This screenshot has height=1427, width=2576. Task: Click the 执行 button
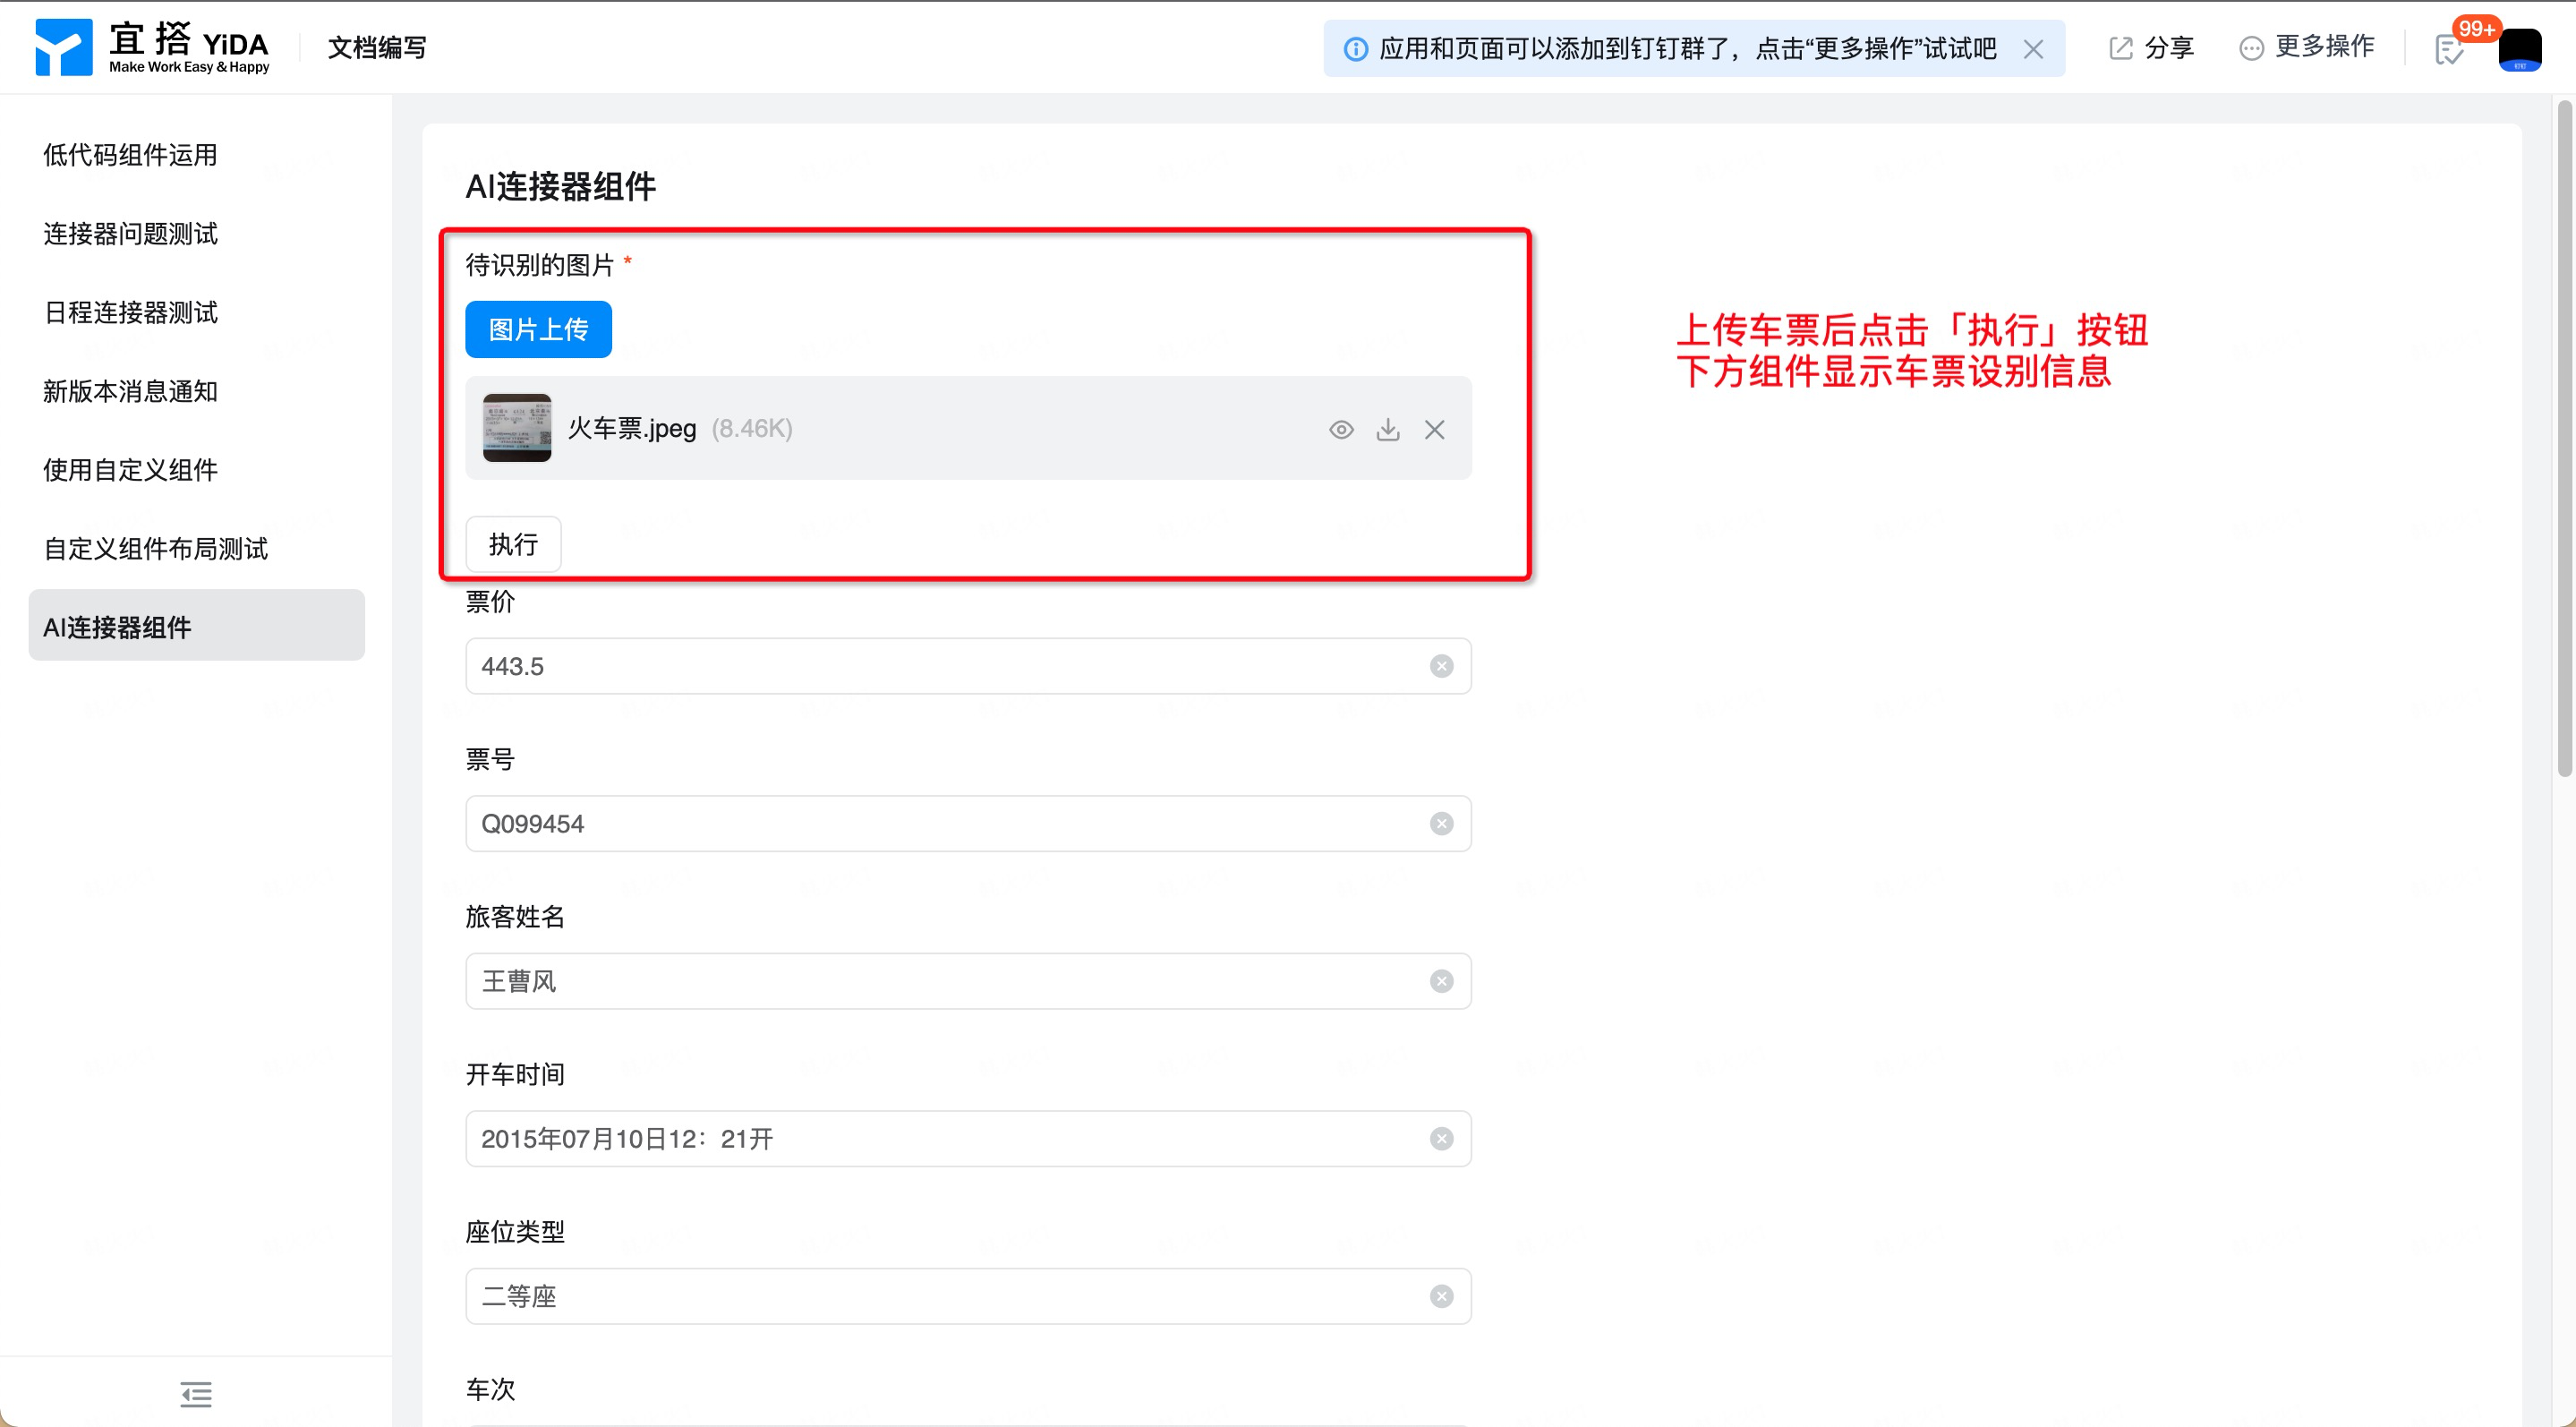click(513, 544)
